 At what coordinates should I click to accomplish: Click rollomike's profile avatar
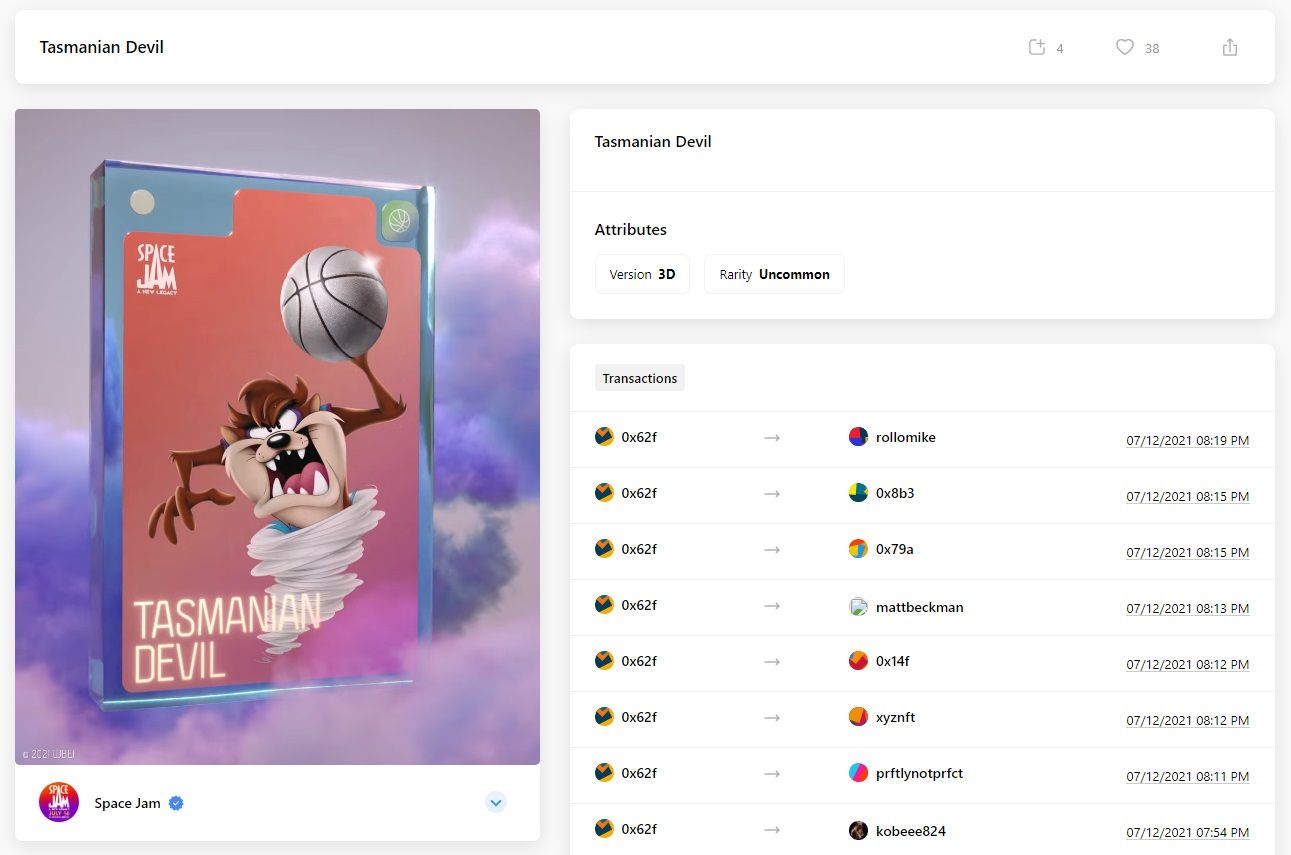coord(858,437)
